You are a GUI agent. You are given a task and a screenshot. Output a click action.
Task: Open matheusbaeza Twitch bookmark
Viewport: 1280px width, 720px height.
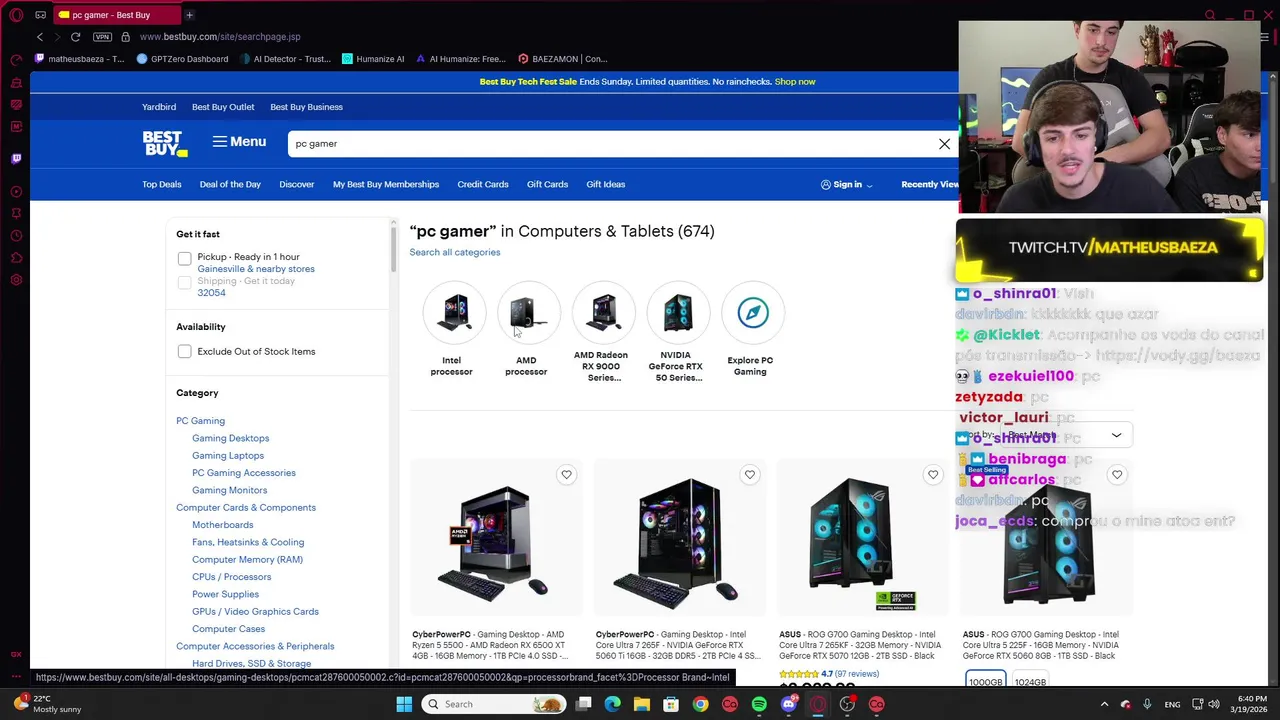coord(80,59)
